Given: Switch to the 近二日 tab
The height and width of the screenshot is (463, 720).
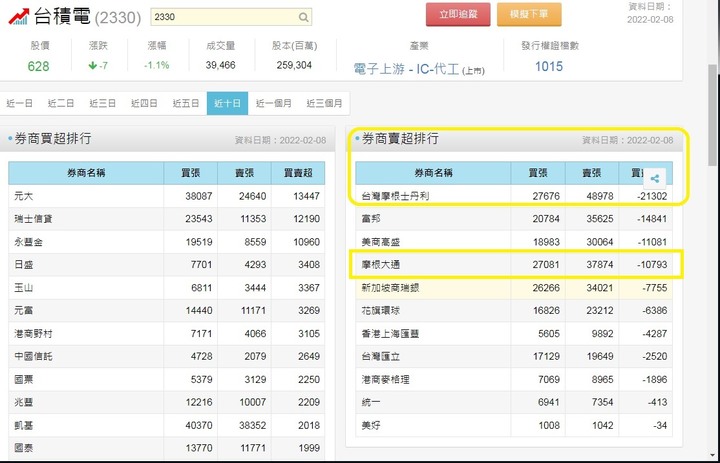Looking at the screenshot, I should (x=61, y=103).
